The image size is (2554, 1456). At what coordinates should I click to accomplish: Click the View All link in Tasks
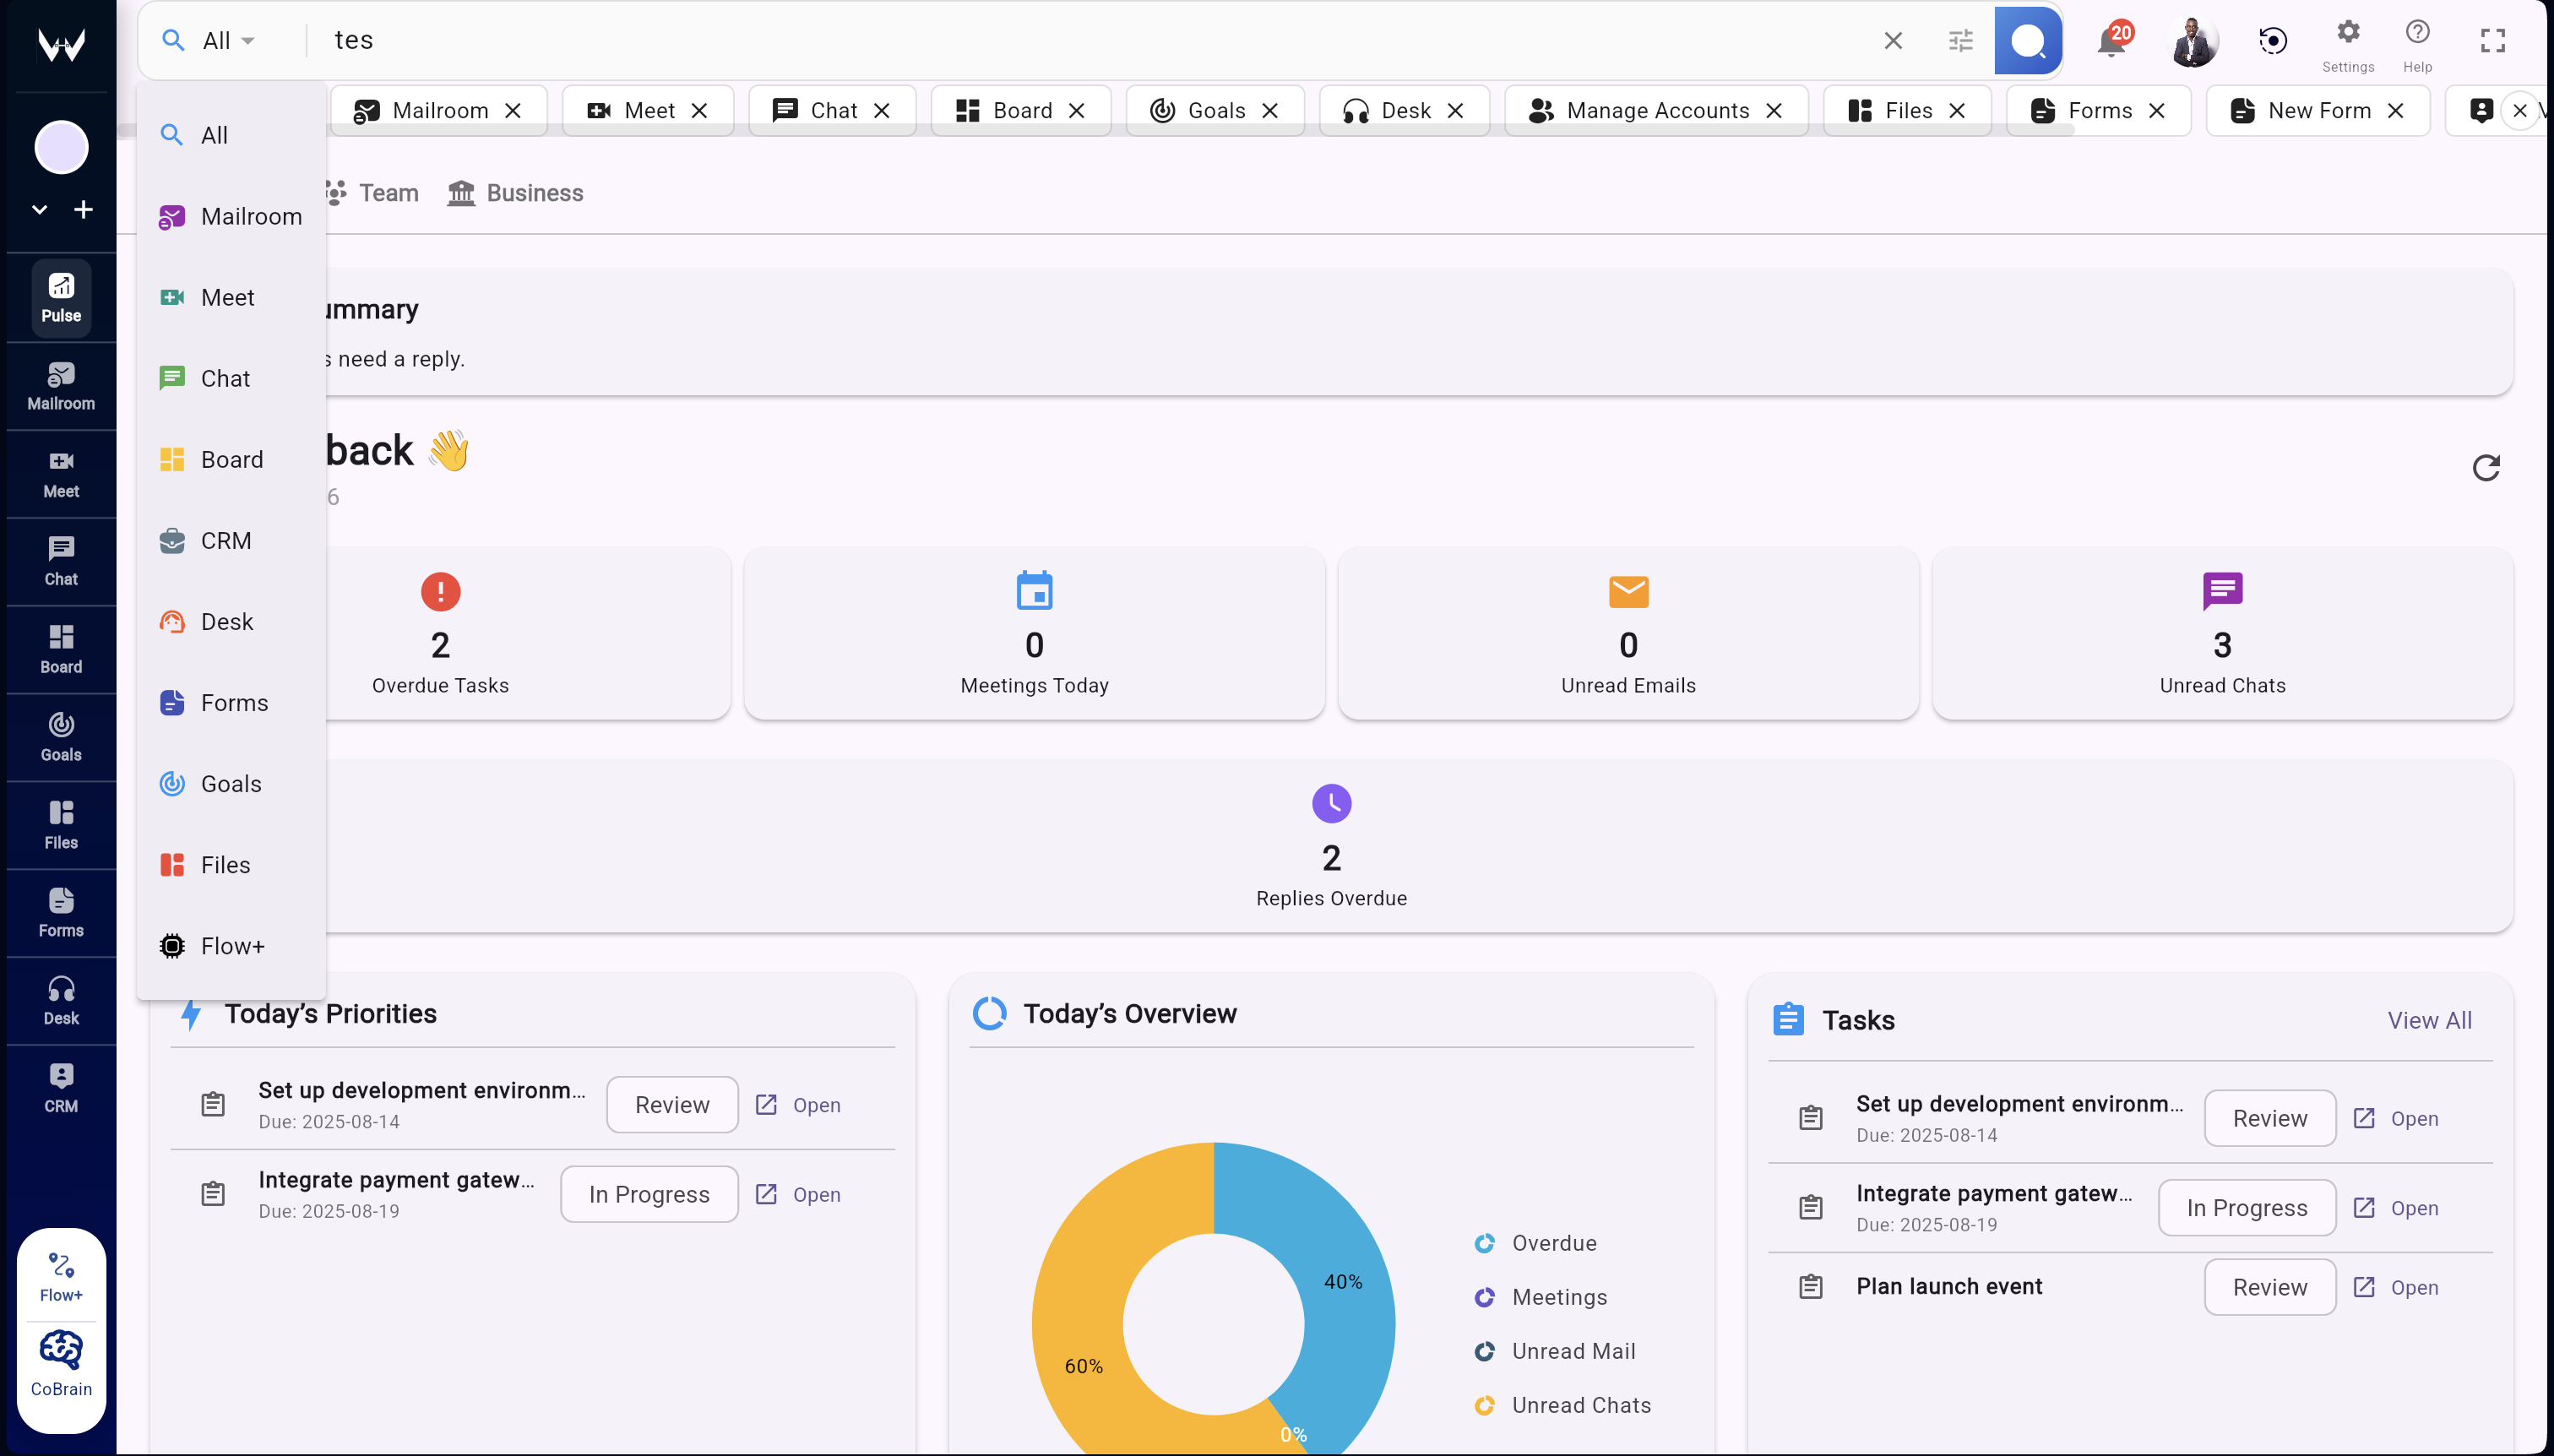(2429, 1020)
